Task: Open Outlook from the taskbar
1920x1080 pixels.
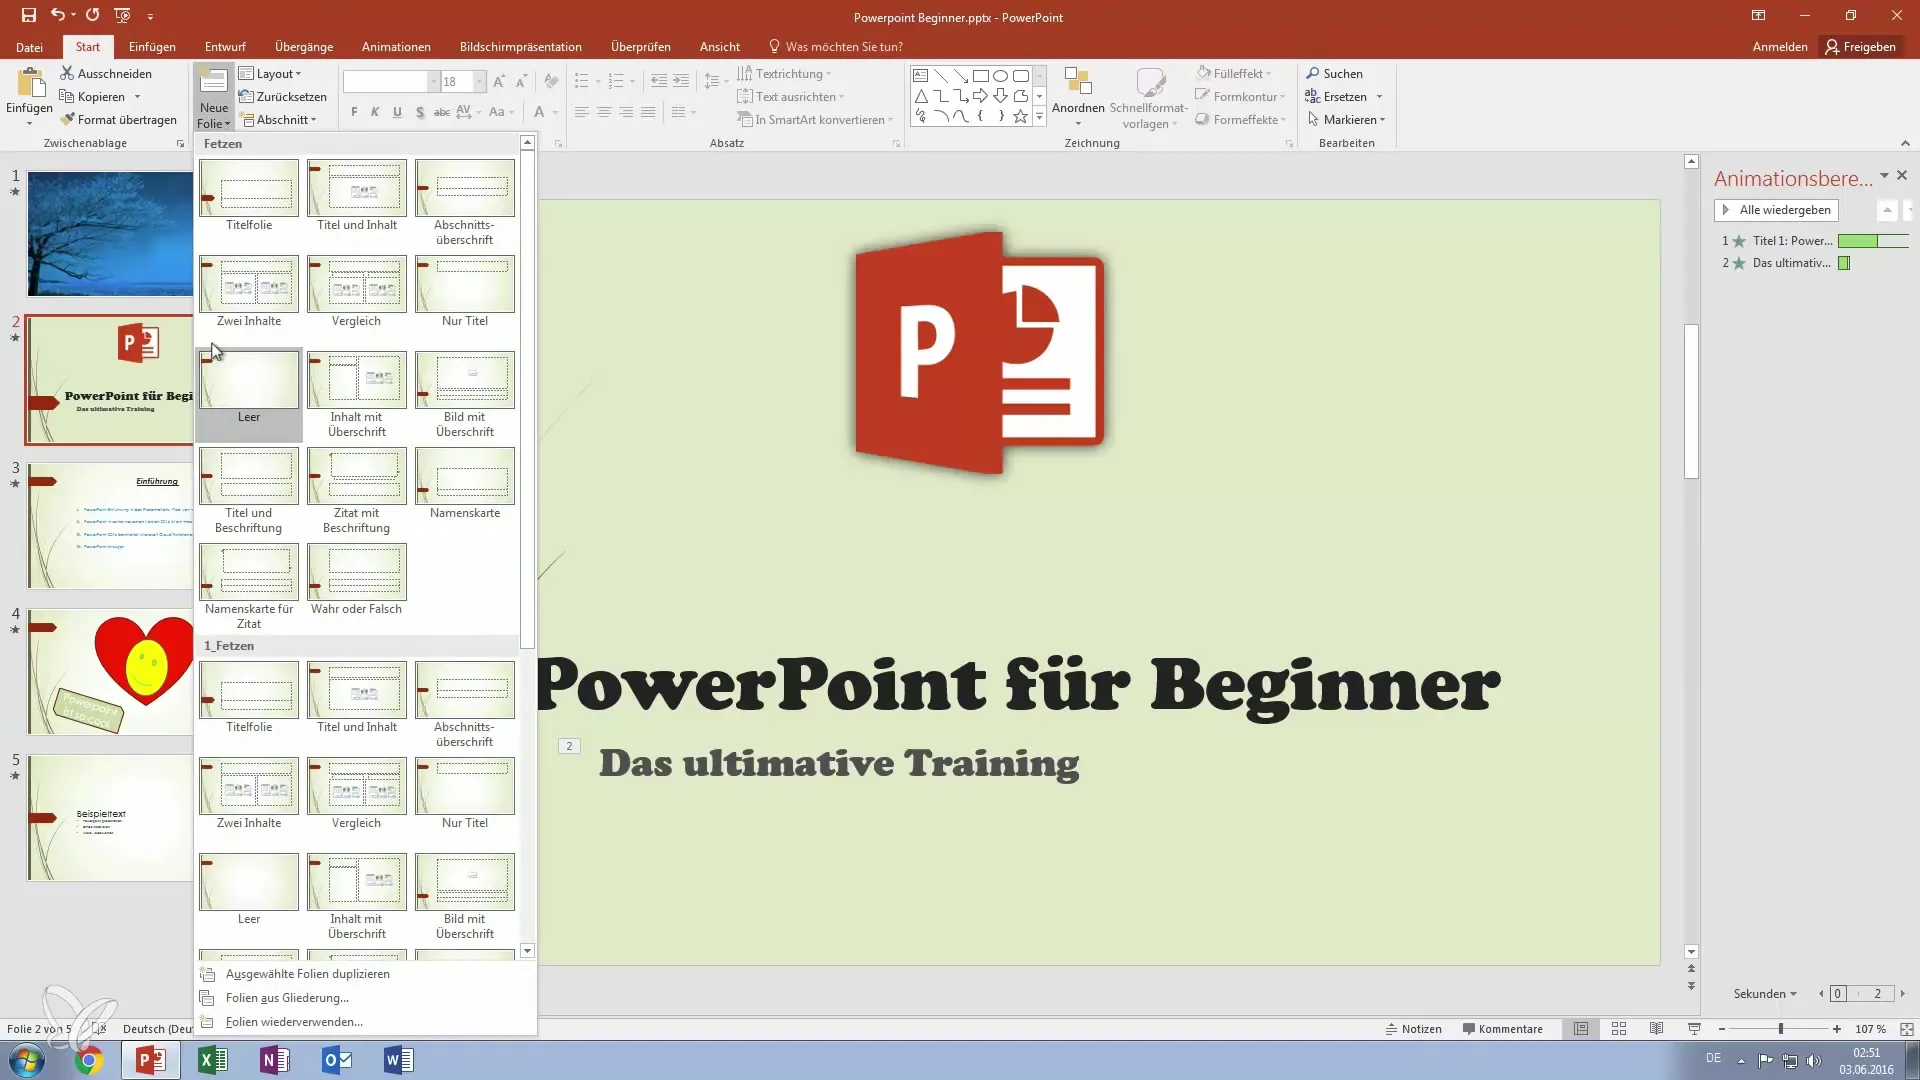Action: 337,1060
